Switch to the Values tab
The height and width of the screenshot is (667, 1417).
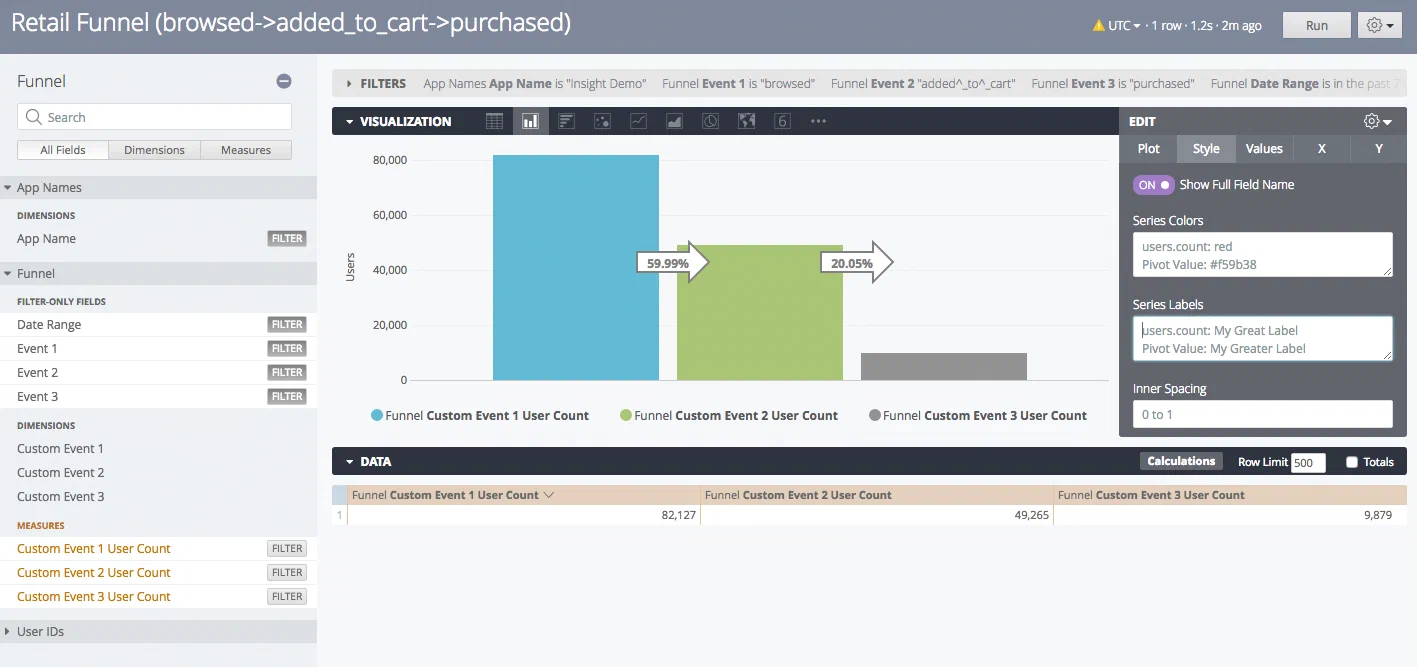pos(1264,148)
